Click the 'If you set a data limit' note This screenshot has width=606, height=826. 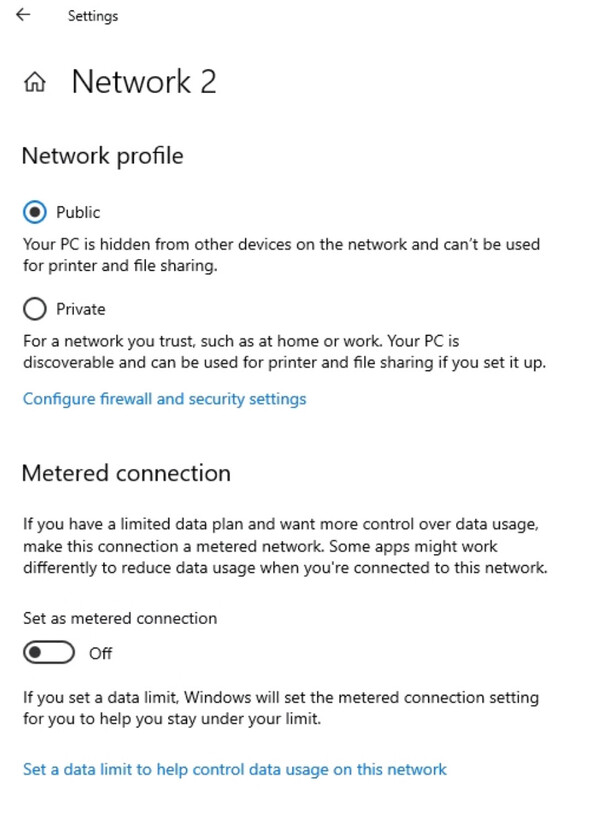[280, 706]
